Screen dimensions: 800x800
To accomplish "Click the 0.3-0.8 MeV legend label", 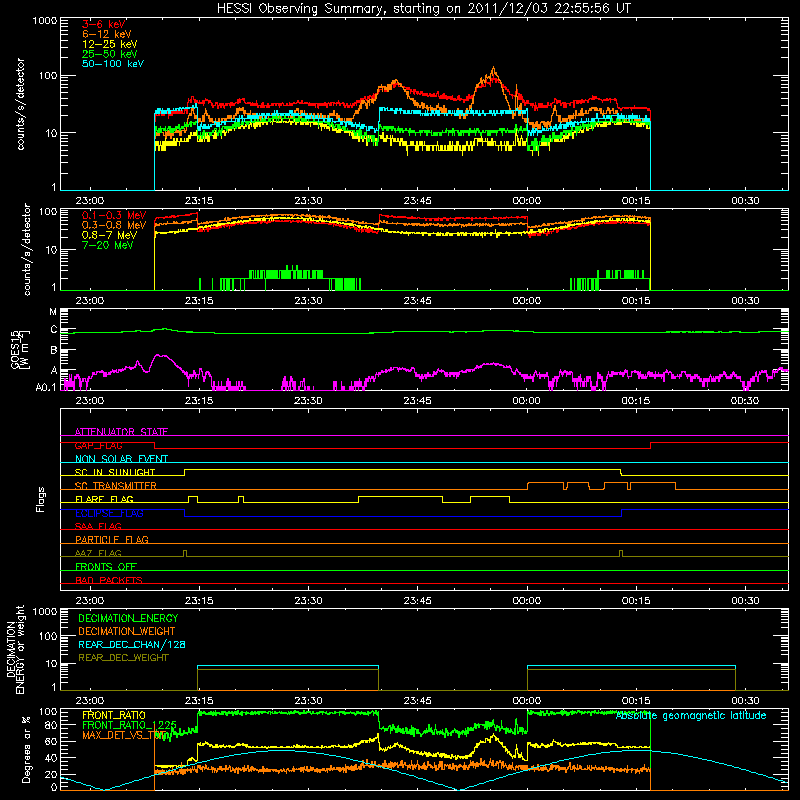I will (114, 225).
